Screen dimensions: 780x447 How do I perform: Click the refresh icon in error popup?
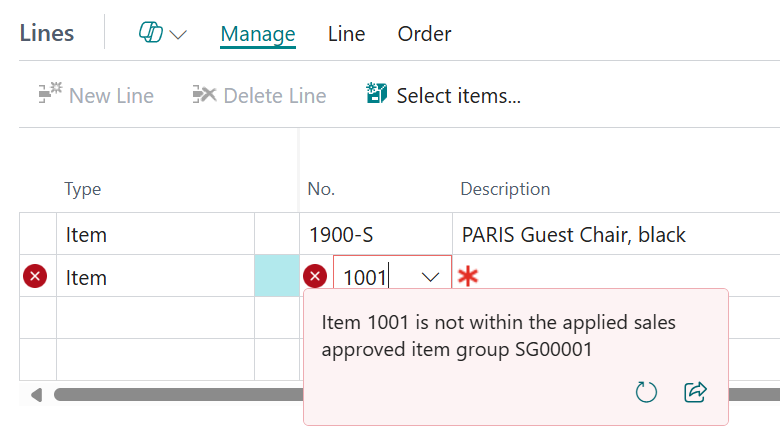coord(646,392)
